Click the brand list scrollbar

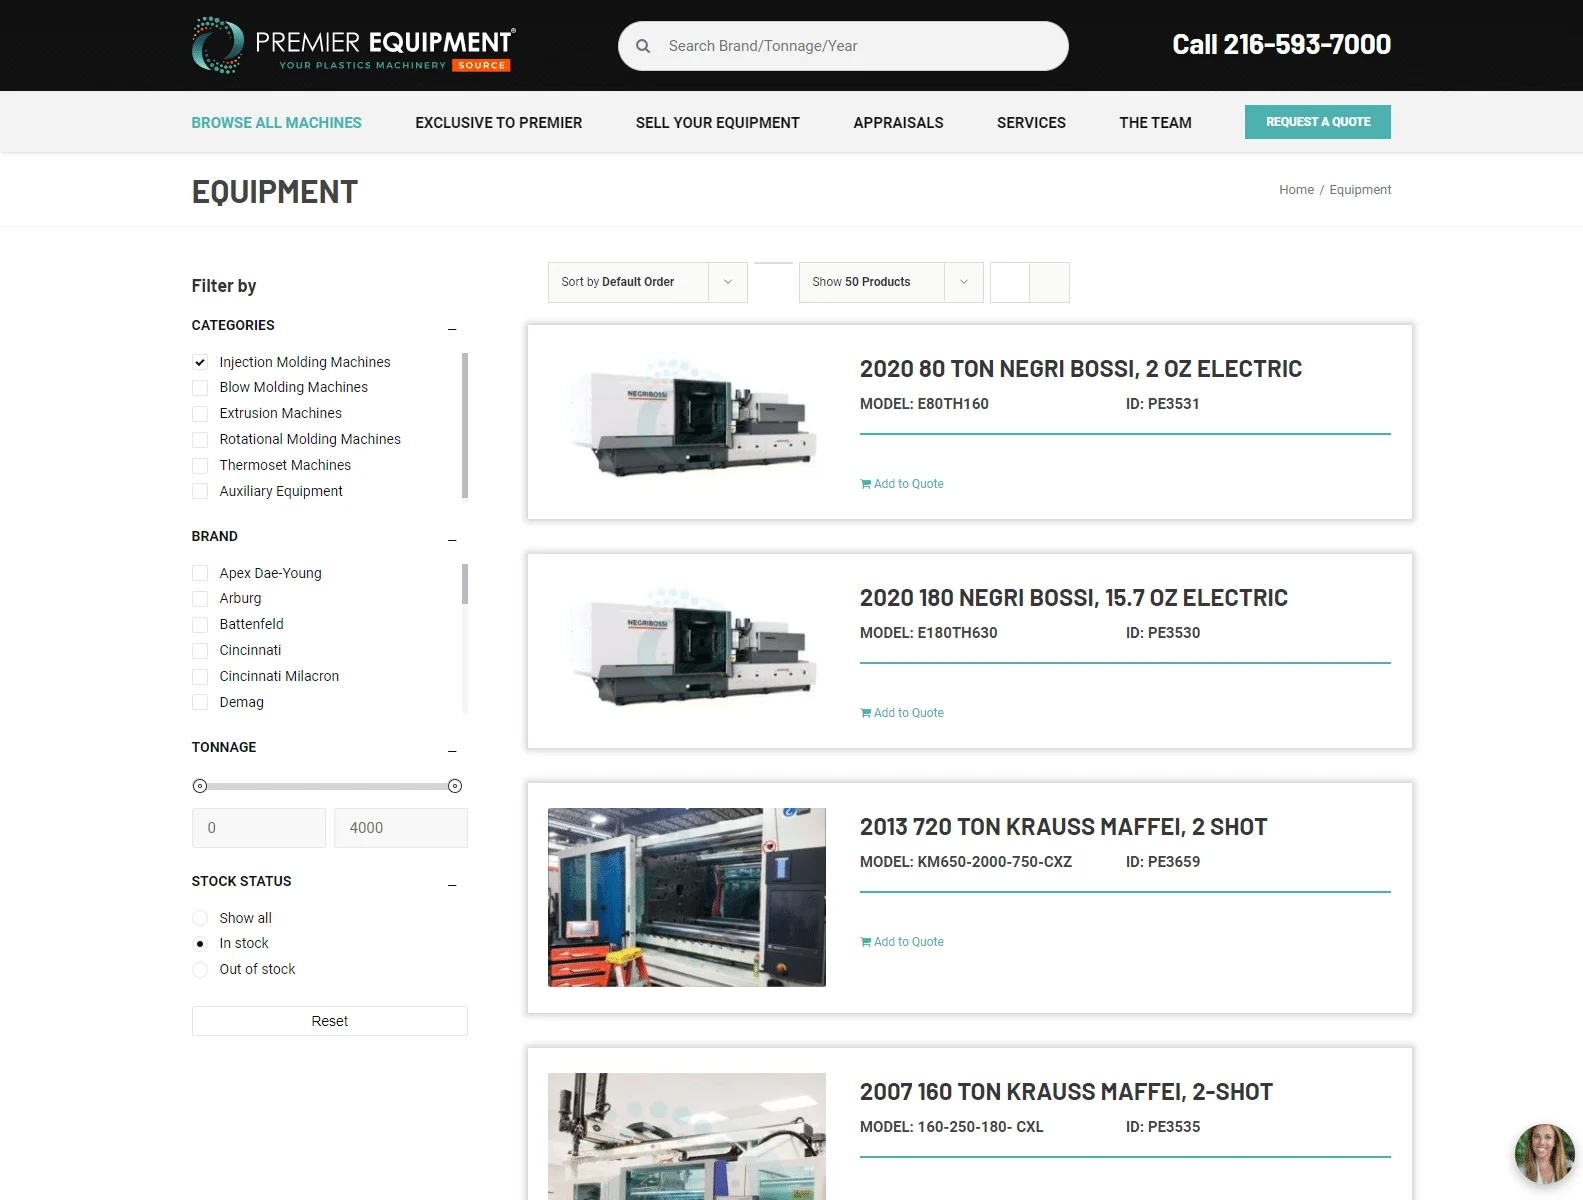pos(465,584)
